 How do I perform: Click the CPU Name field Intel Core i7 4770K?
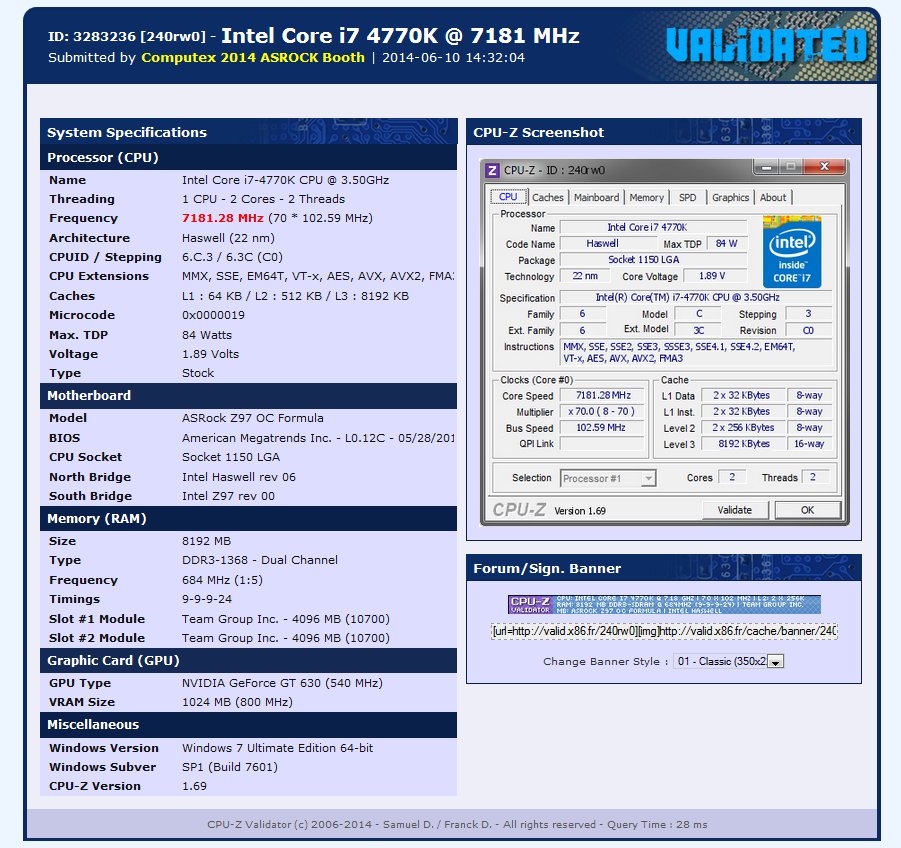[653, 228]
